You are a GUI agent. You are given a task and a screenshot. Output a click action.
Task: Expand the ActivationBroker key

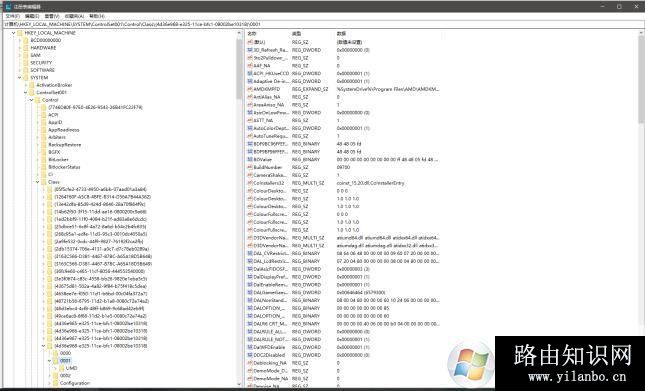coord(26,85)
